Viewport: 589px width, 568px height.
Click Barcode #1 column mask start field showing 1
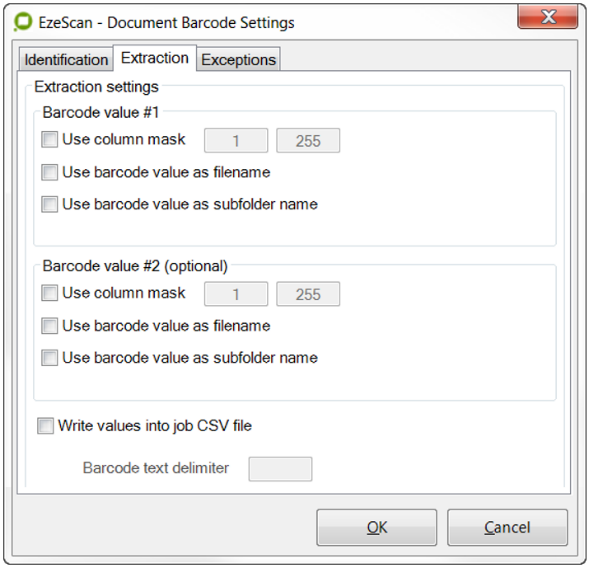click(236, 140)
